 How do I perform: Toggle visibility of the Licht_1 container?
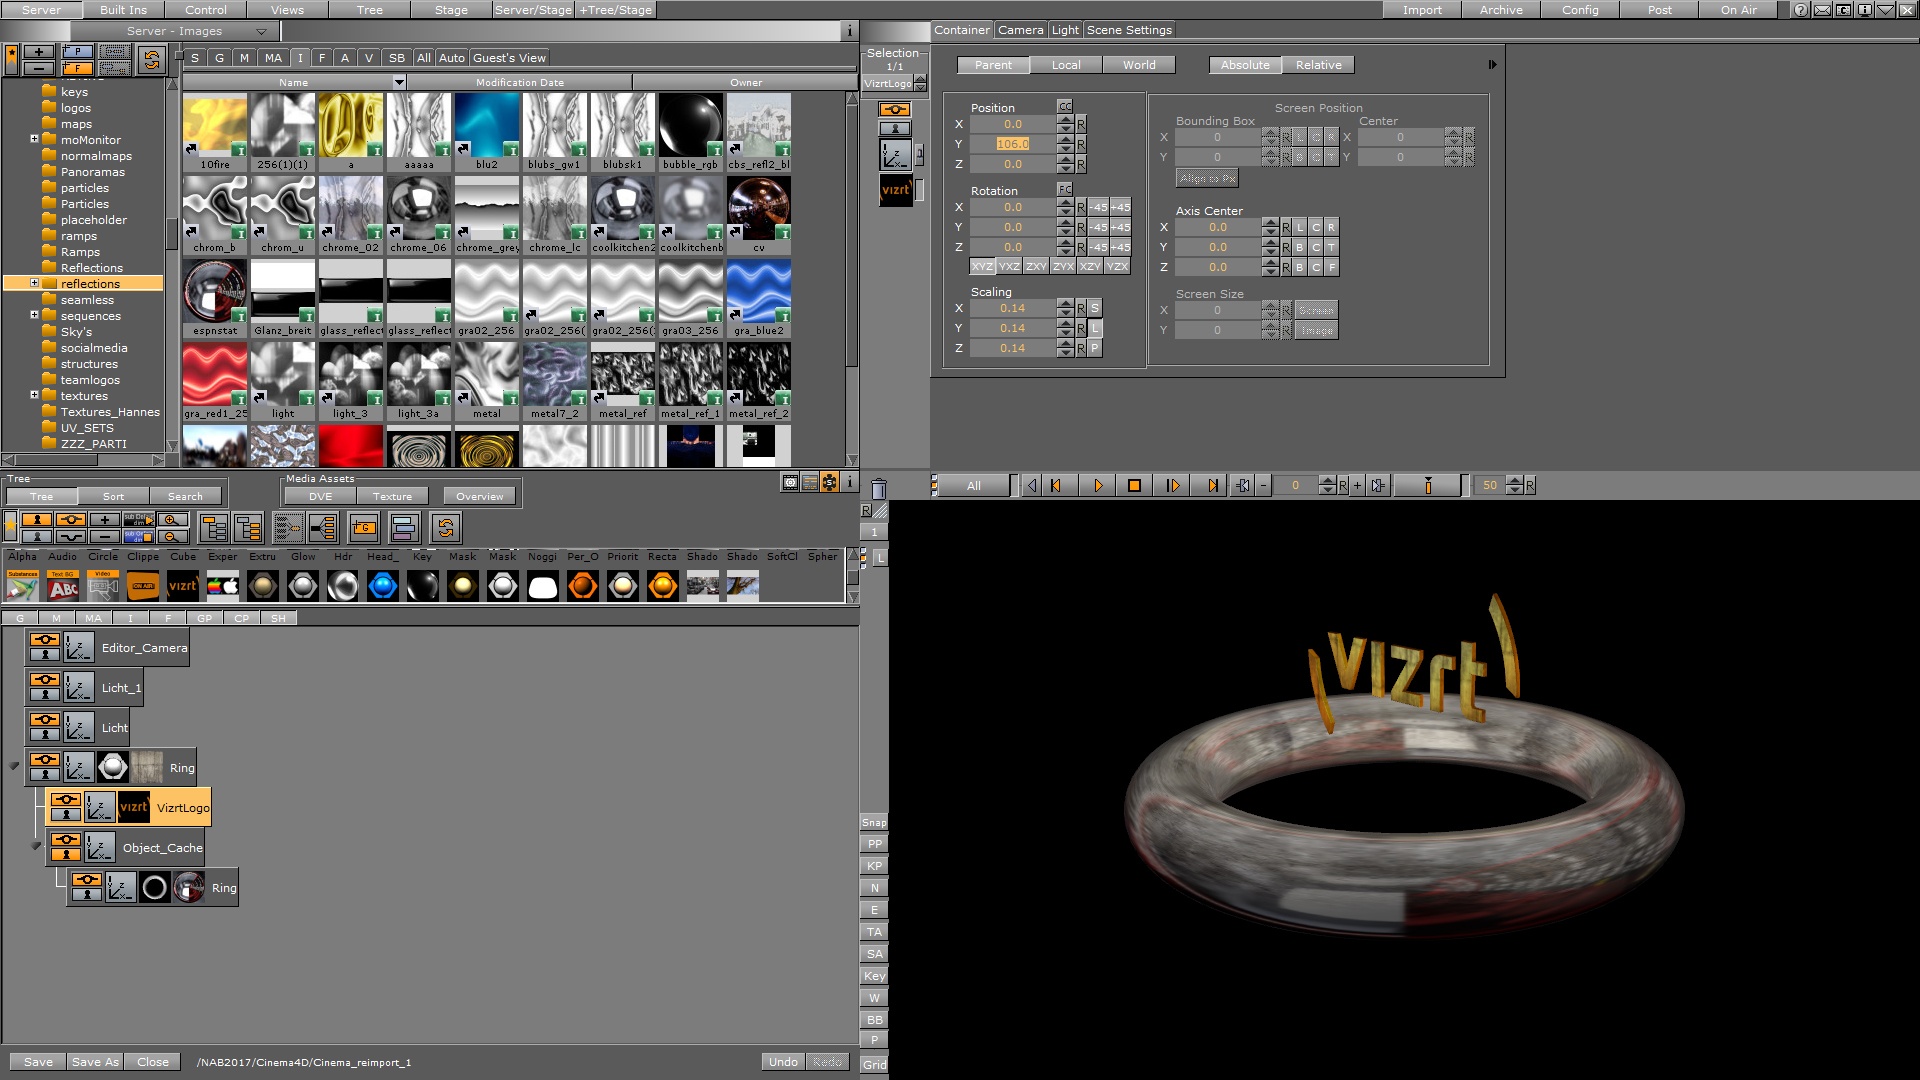pyautogui.click(x=45, y=680)
